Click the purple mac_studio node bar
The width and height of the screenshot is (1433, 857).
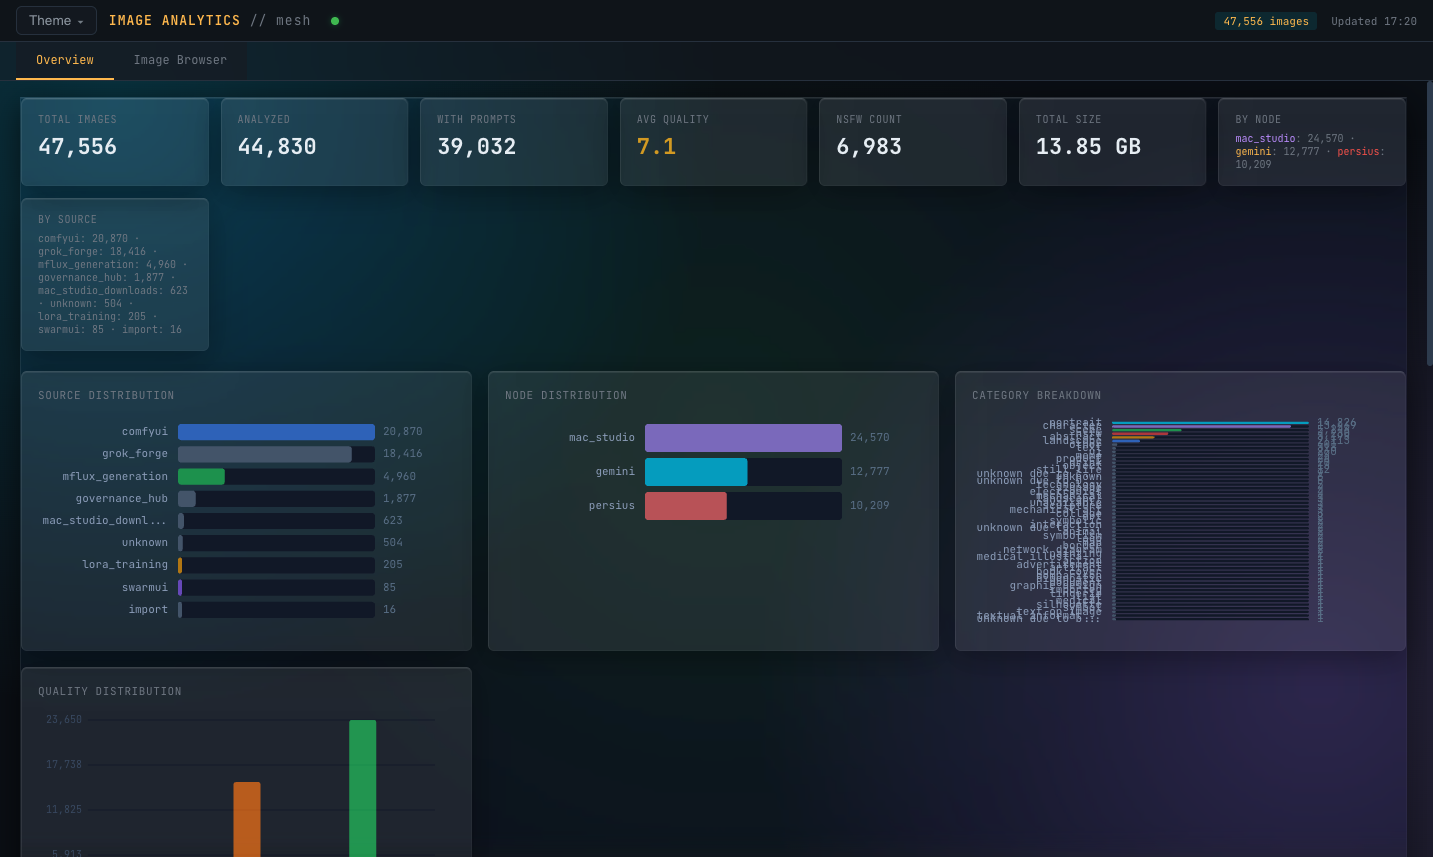point(743,438)
